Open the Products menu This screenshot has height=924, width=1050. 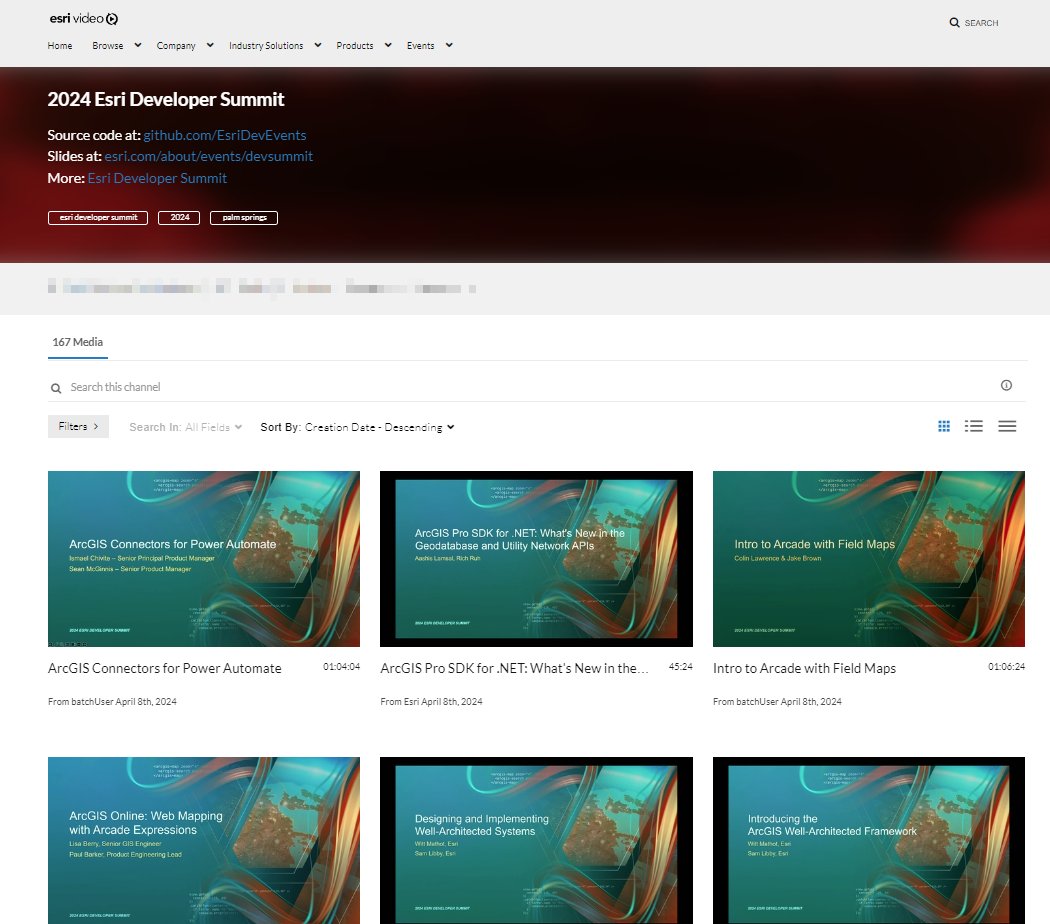point(362,45)
